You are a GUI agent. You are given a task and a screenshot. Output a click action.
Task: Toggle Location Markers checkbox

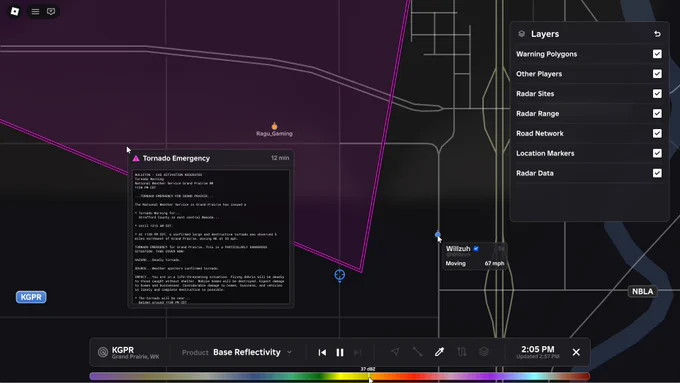coord(657,153)
